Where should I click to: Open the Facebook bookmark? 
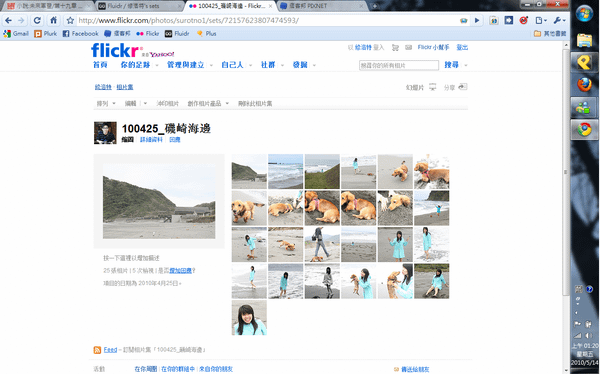(x=80, y=34)
